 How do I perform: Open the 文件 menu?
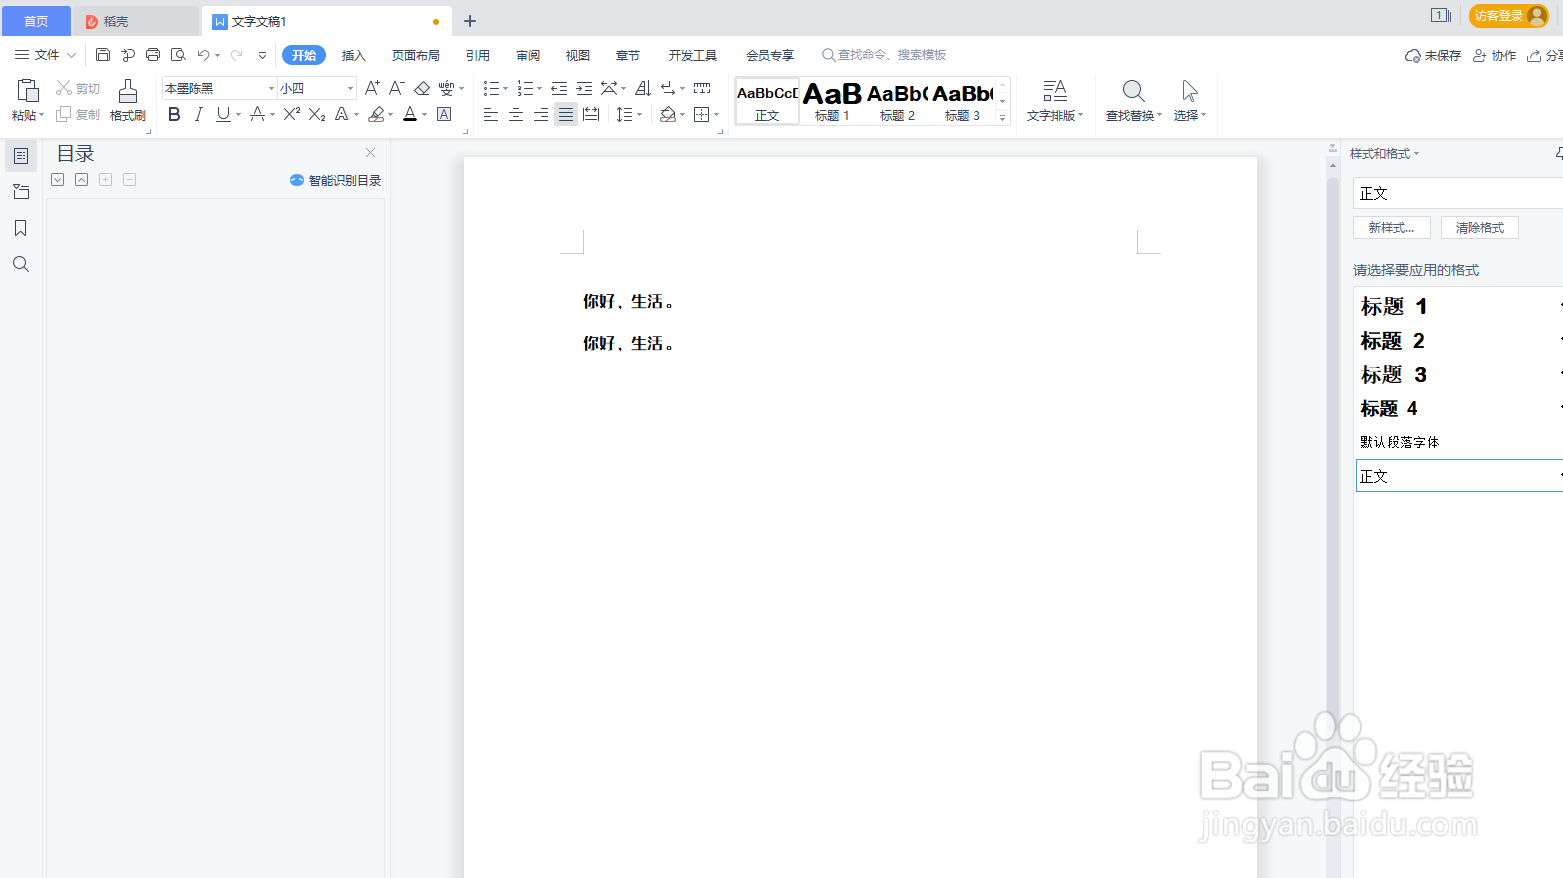[x=46, y=55]
